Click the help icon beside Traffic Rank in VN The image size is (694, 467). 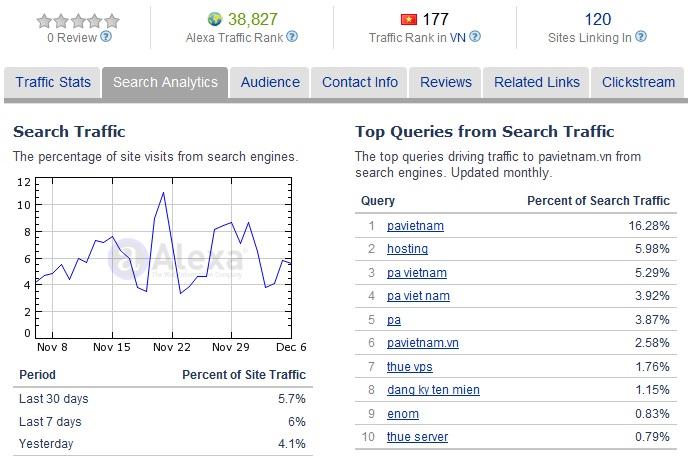(475, 37)
